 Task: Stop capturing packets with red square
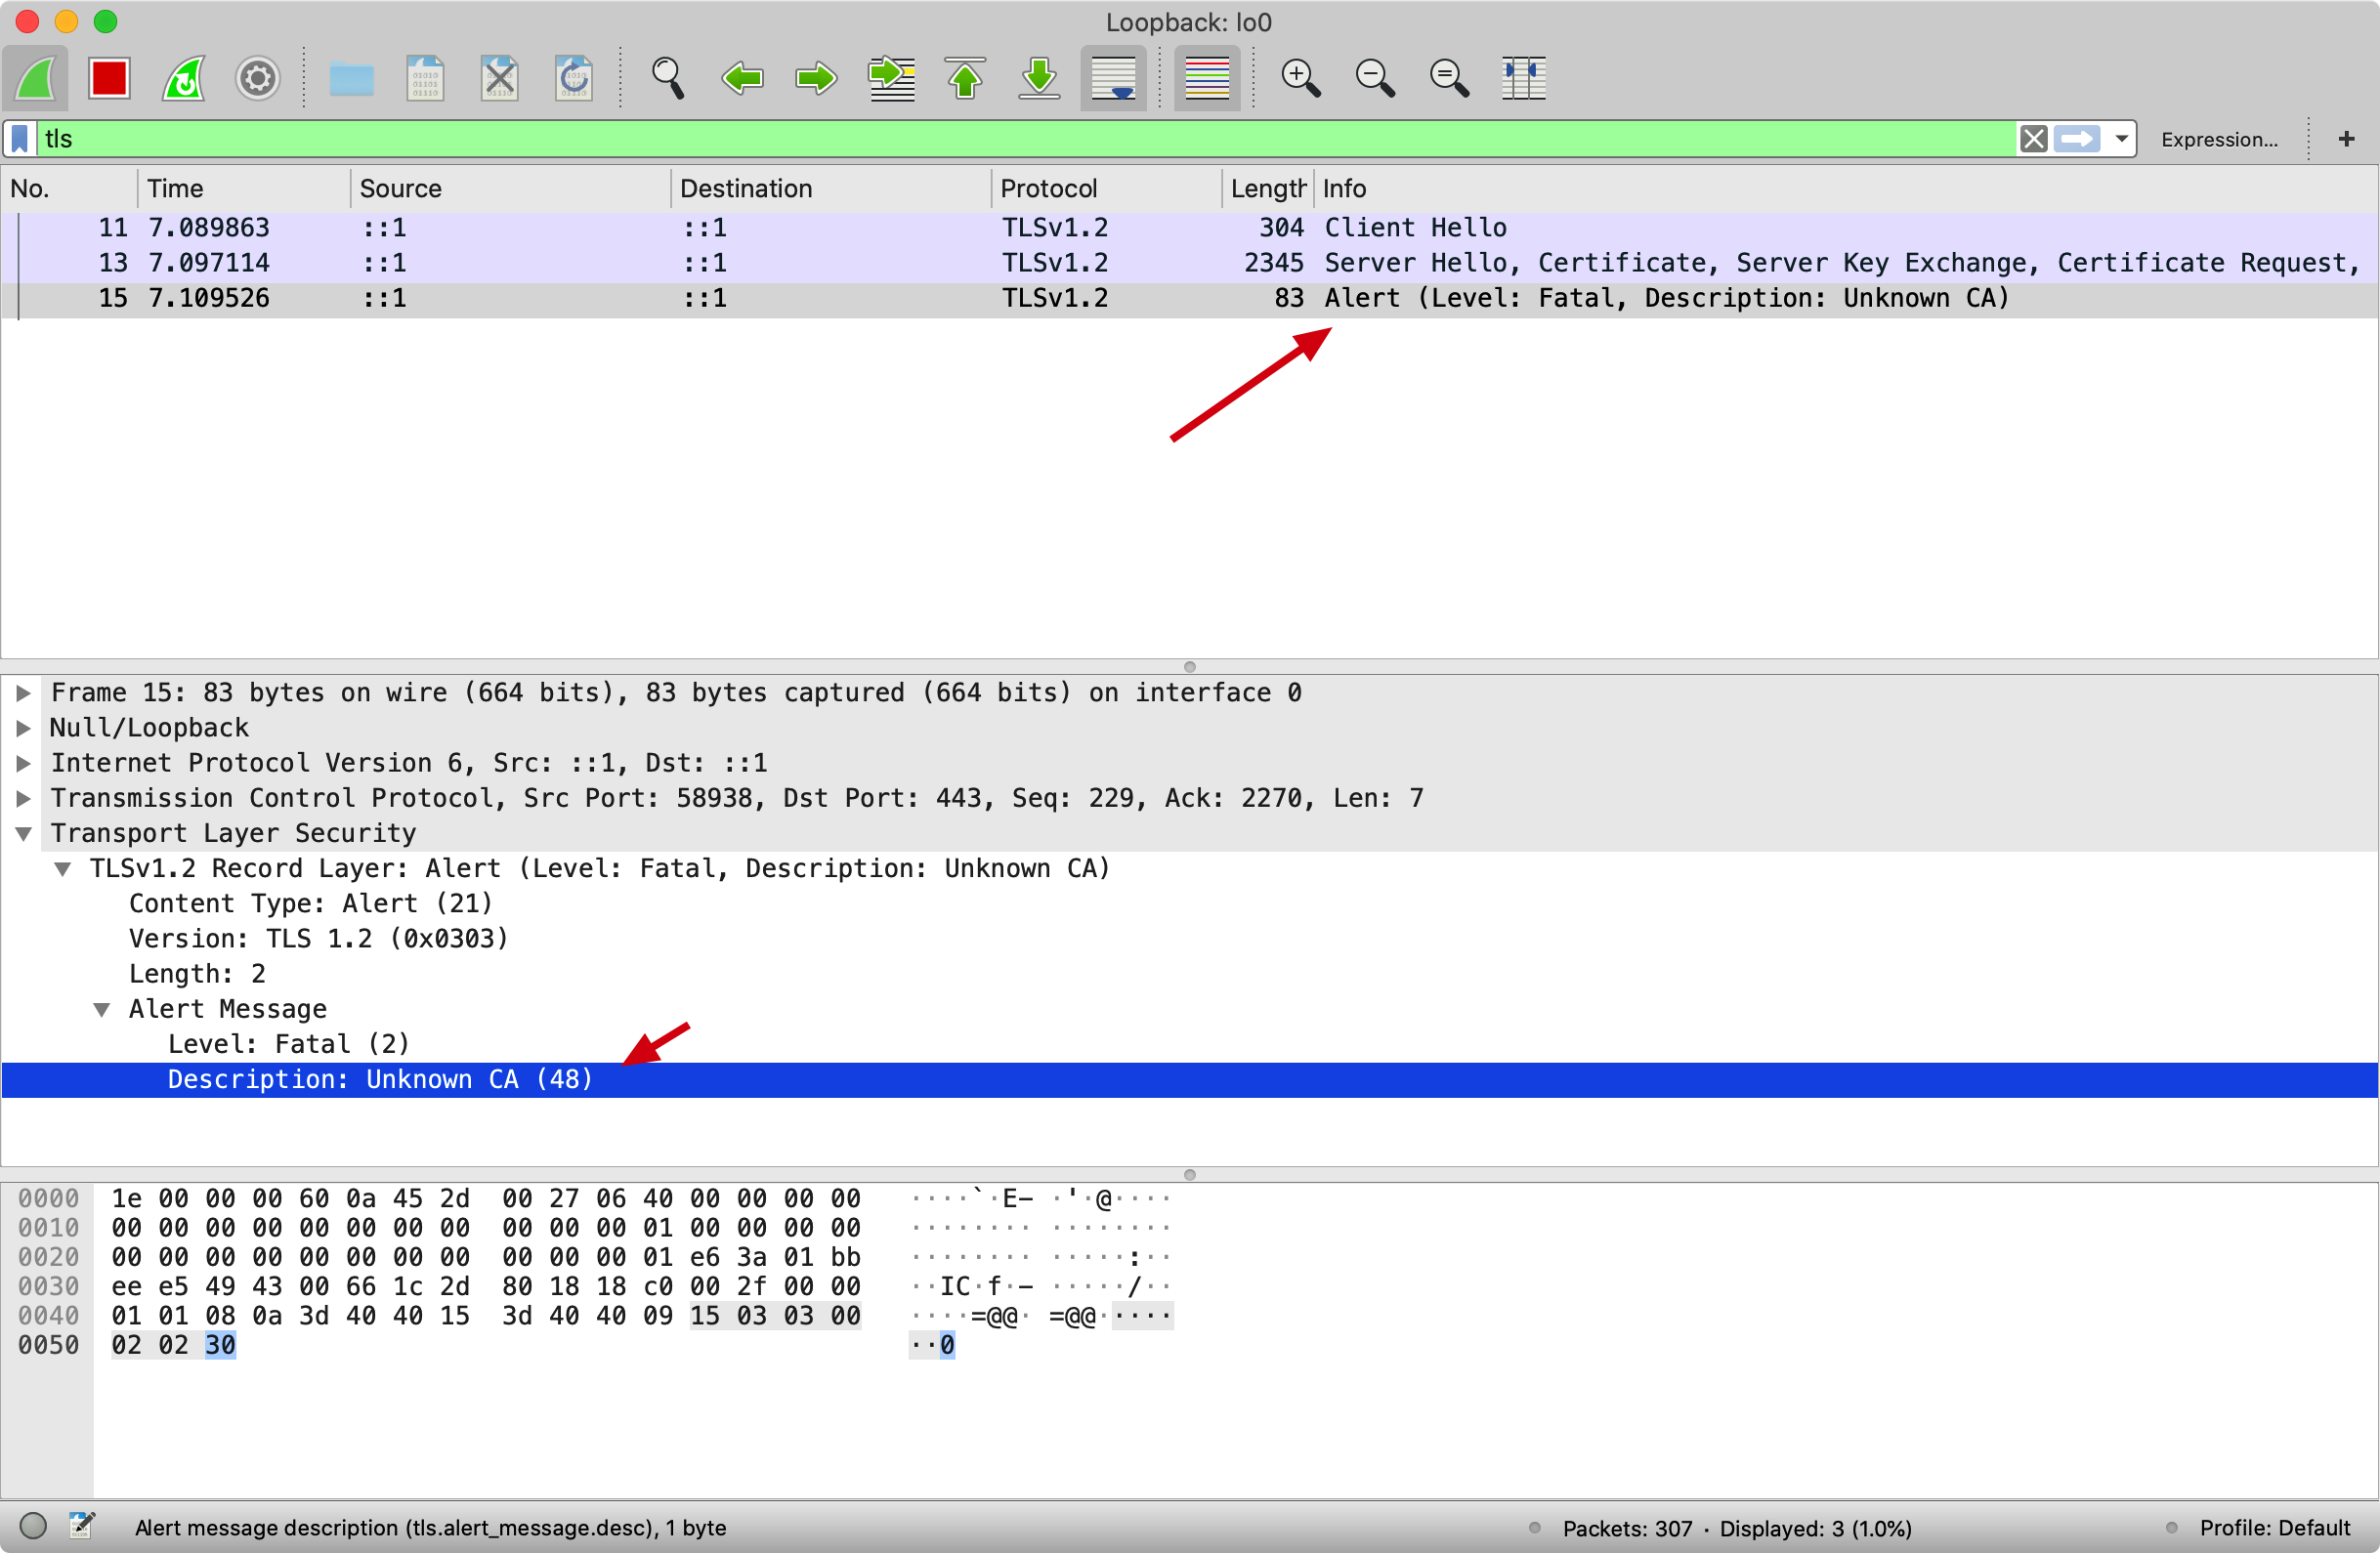point(109,78)
